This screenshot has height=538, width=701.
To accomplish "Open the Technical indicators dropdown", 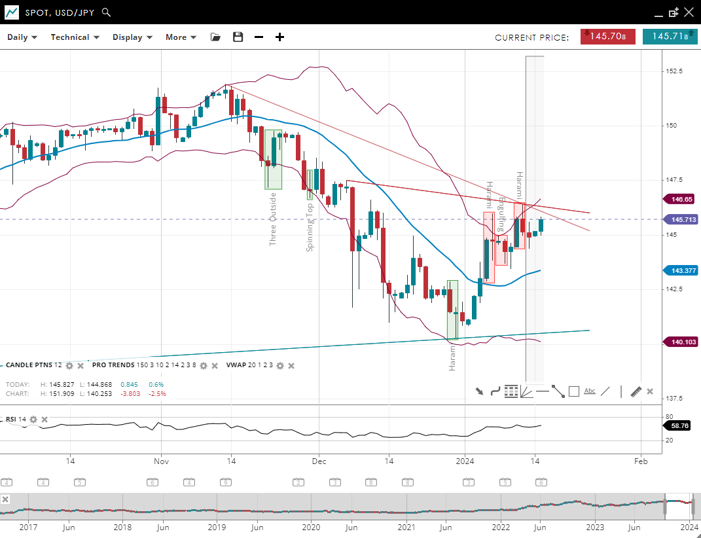I will [75, 37].
